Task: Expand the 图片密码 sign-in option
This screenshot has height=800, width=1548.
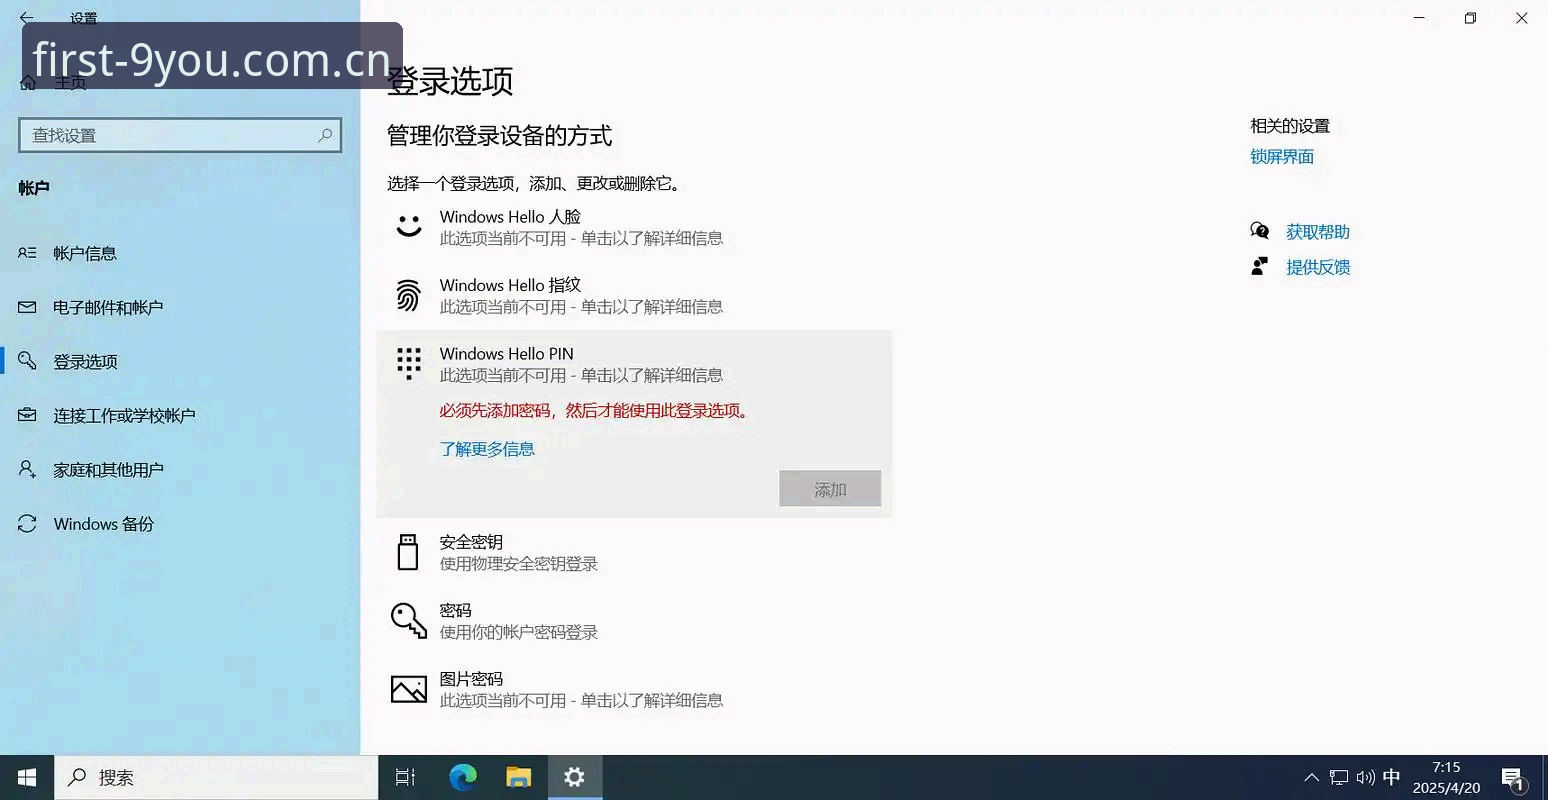Action: (634, 689)
